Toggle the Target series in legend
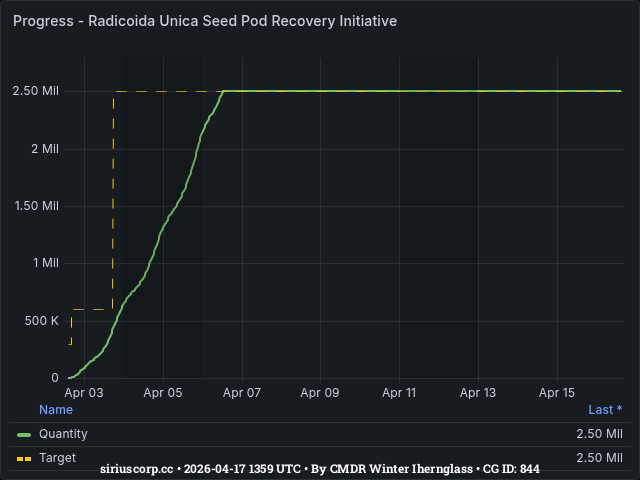The image size is (640, 480). click(x=58, y=458)
